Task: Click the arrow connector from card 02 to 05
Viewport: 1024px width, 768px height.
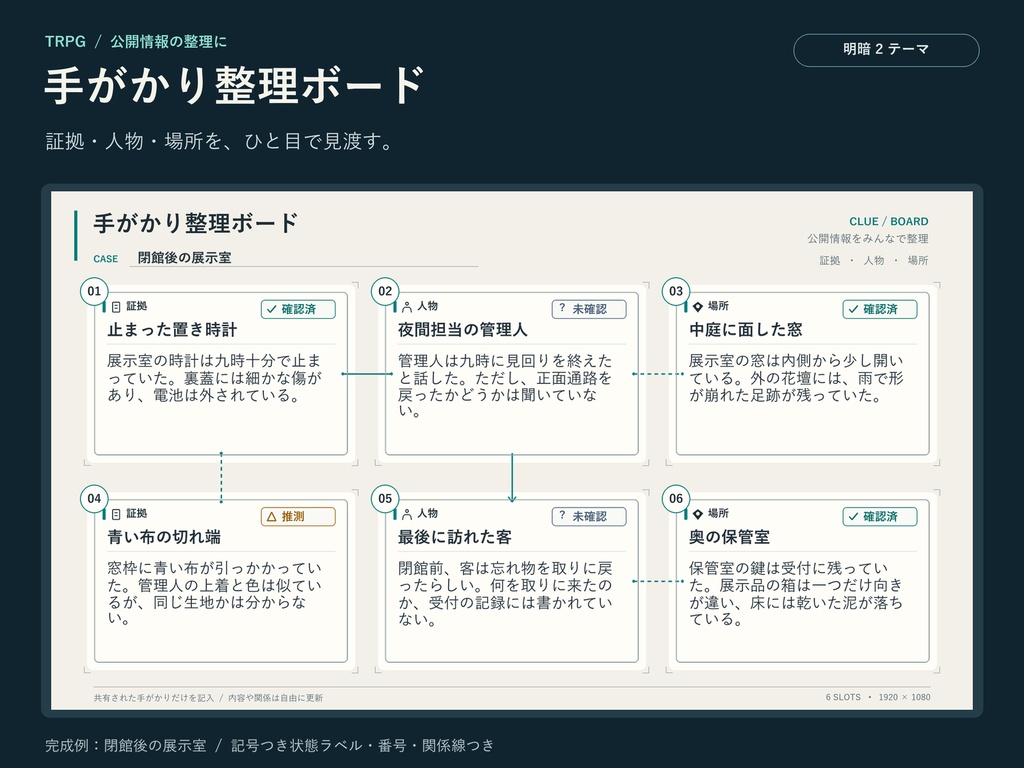Action: coord(512,478)
